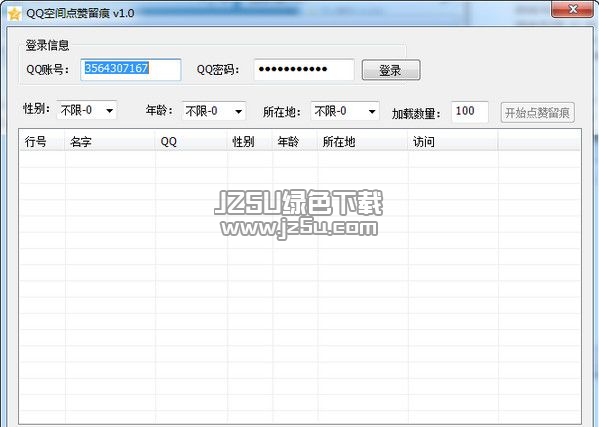Click the 年龄 column header in table
The height and width of the screenshot is (427, 599).
click(295, 142)
